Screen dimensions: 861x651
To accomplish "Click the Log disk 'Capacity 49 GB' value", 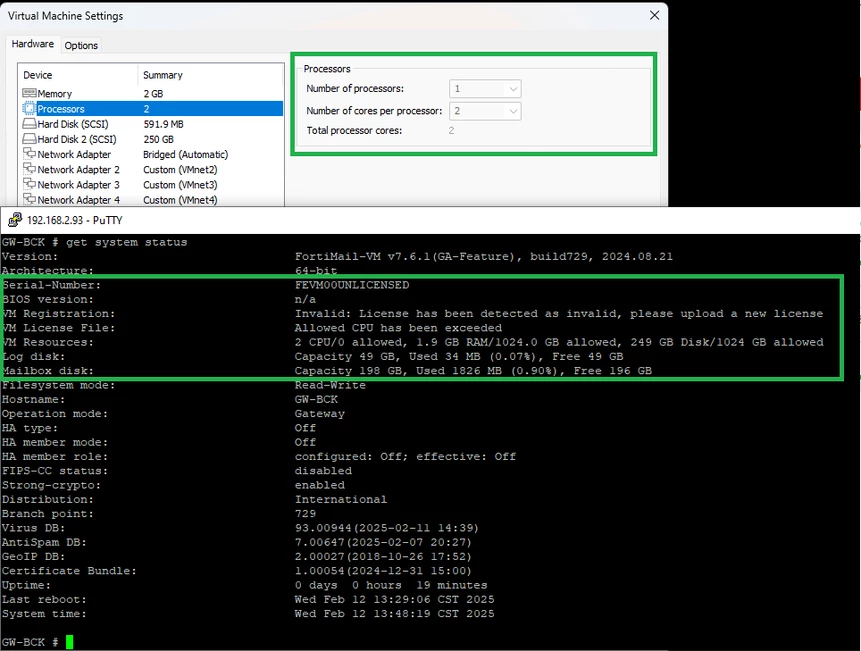I will tap(459, 356).
